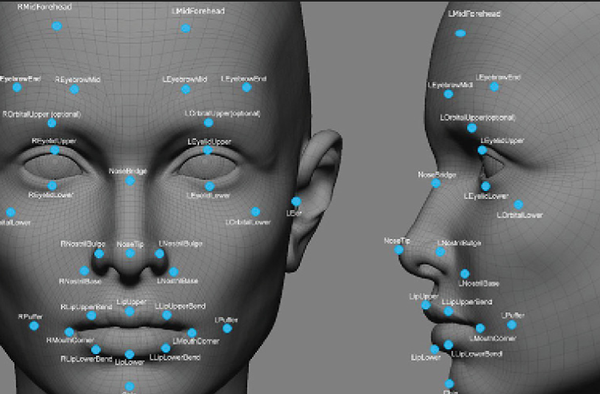Click the REyebrowMid marker point
600x394 pixels.
pos(74,90)
